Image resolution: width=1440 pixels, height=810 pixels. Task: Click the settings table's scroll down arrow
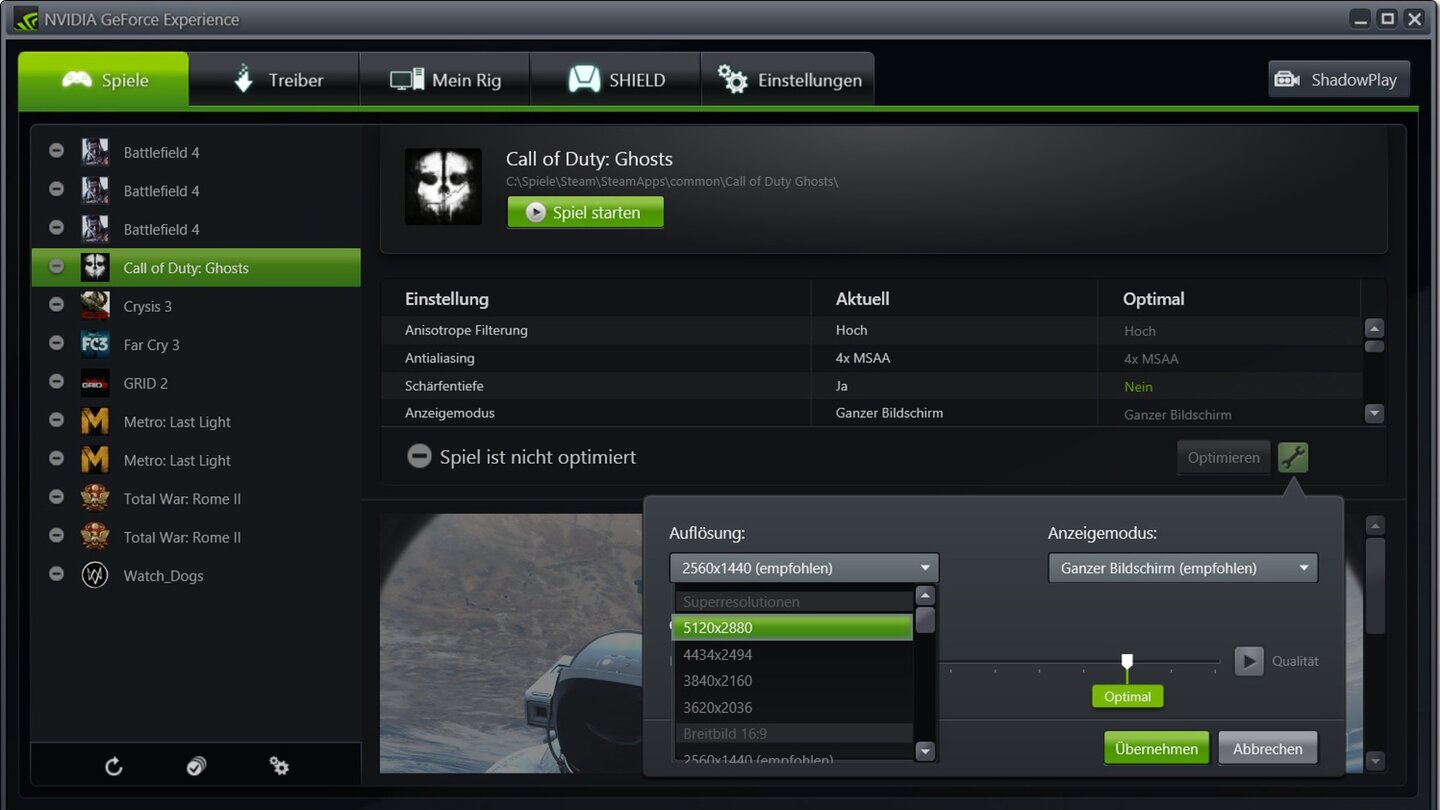(x=1374, y=412)
